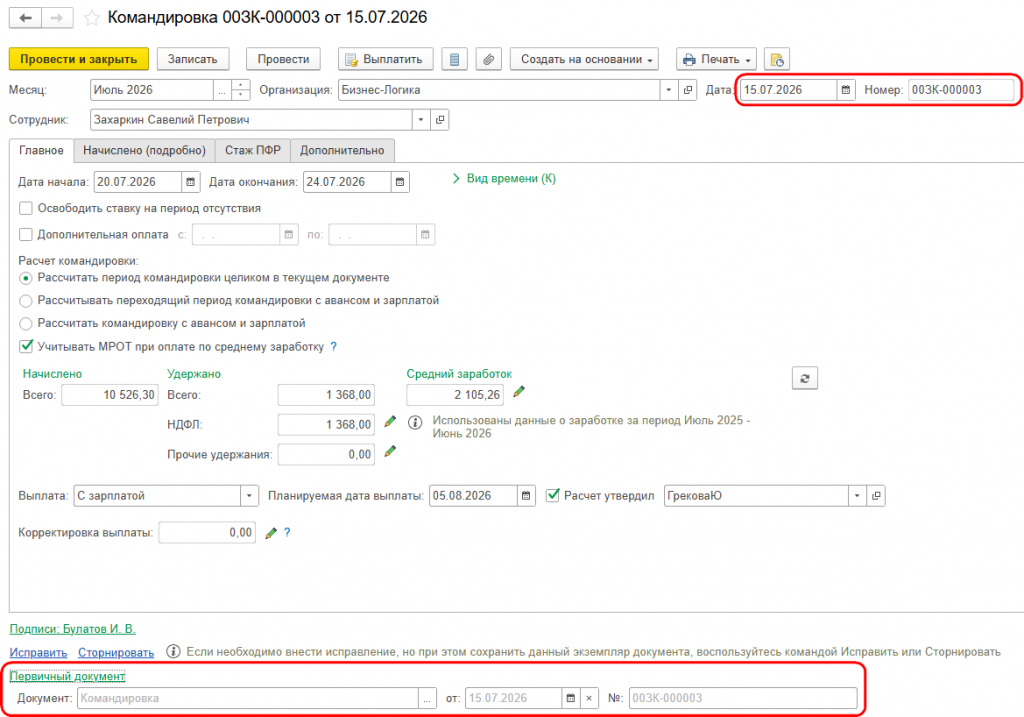The height and width of the screenshot is (717, 1024).
Task: Click into the 'Корректировка выплаты' field
Action: [x=207, y=533]
